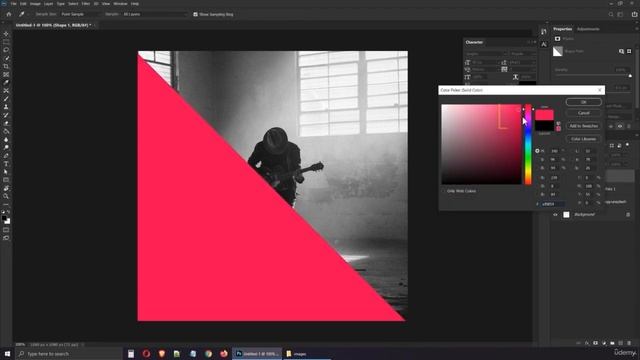The height and width of the screenshot is (360, 640).
Task: Select the Background layer thumbnail
Action: [x=566, y=215]
